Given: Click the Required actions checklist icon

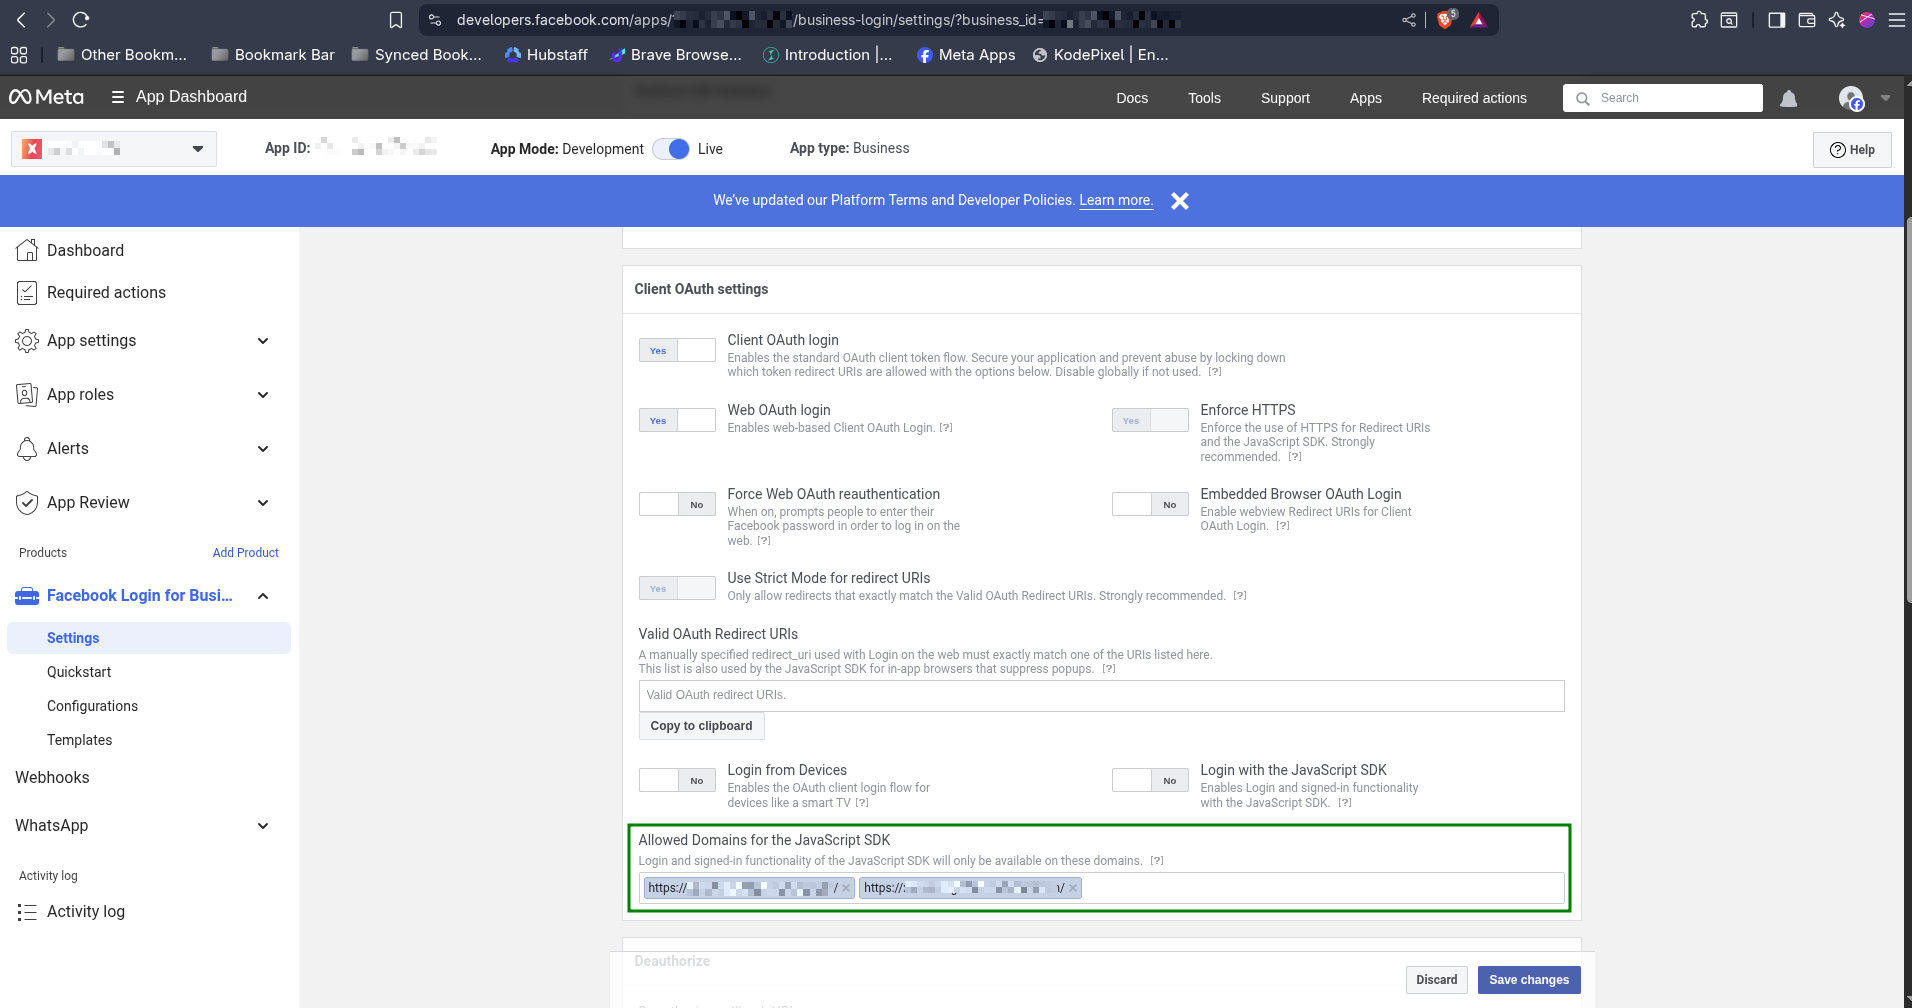Looking at the screenshot, I should coord(27,293).
